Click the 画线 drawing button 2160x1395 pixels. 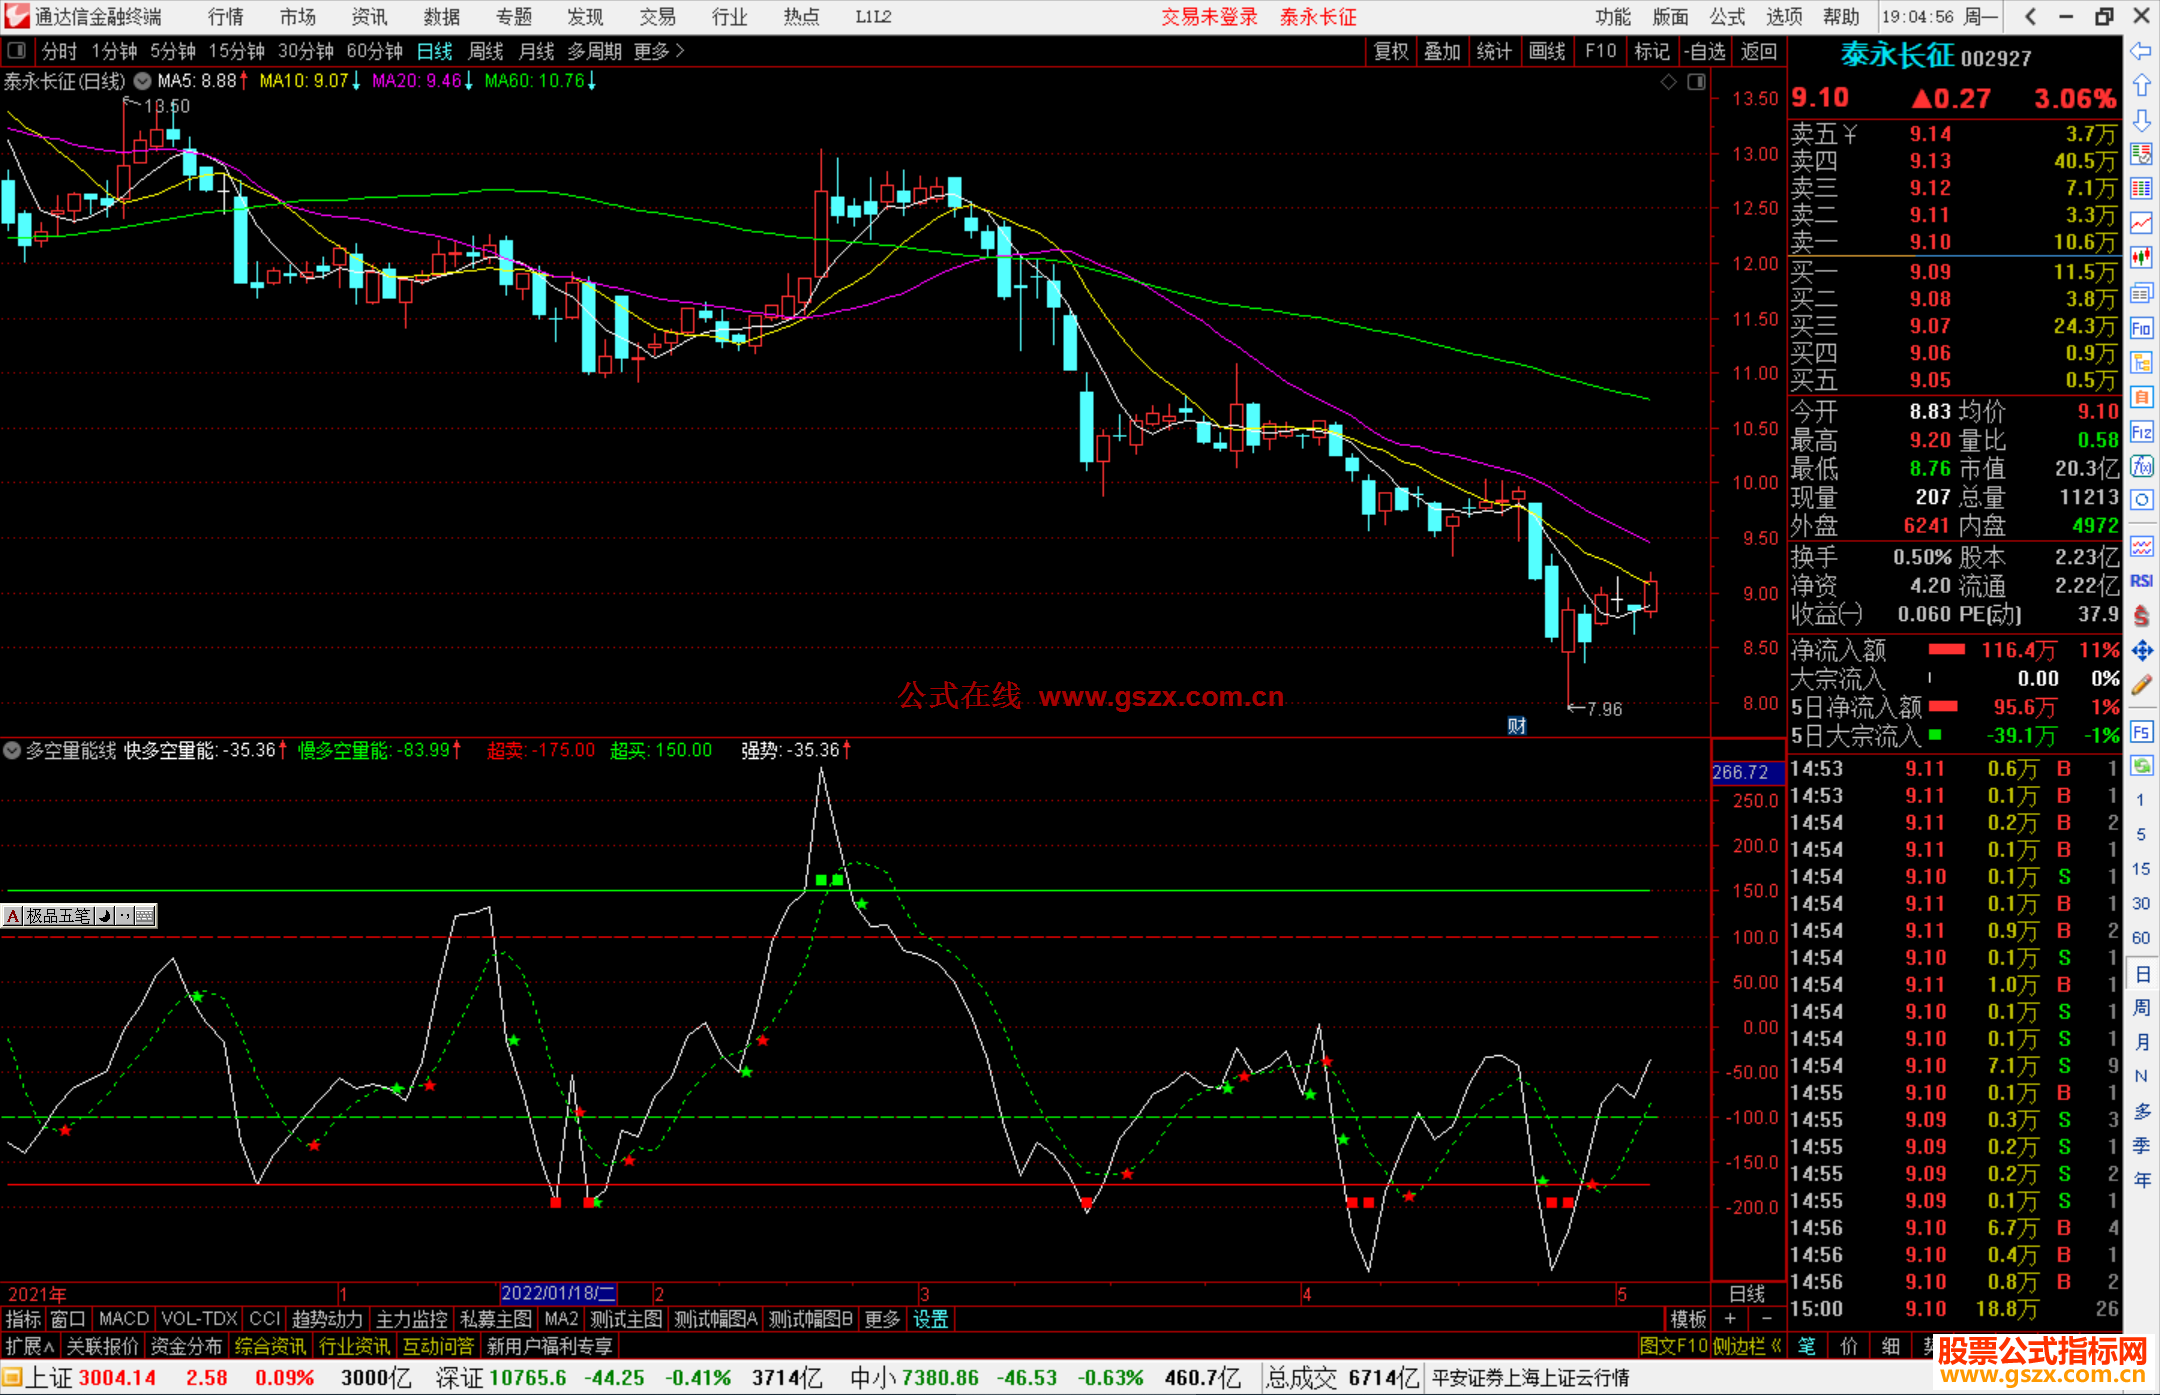tap(1547, 51)
